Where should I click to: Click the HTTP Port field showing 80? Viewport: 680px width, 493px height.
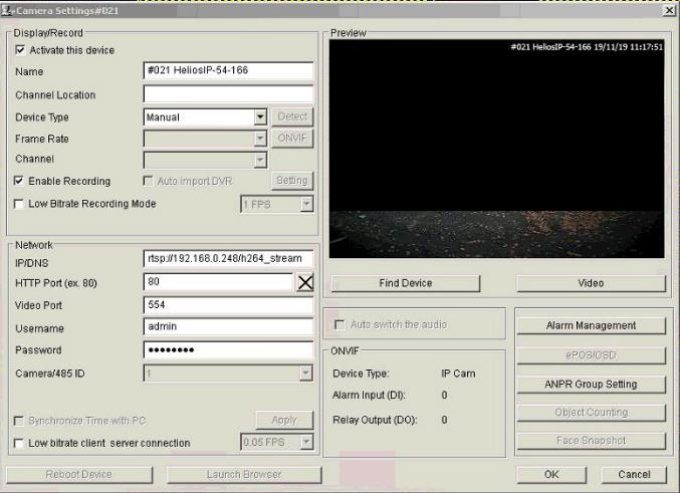click(x=219, y=282)
